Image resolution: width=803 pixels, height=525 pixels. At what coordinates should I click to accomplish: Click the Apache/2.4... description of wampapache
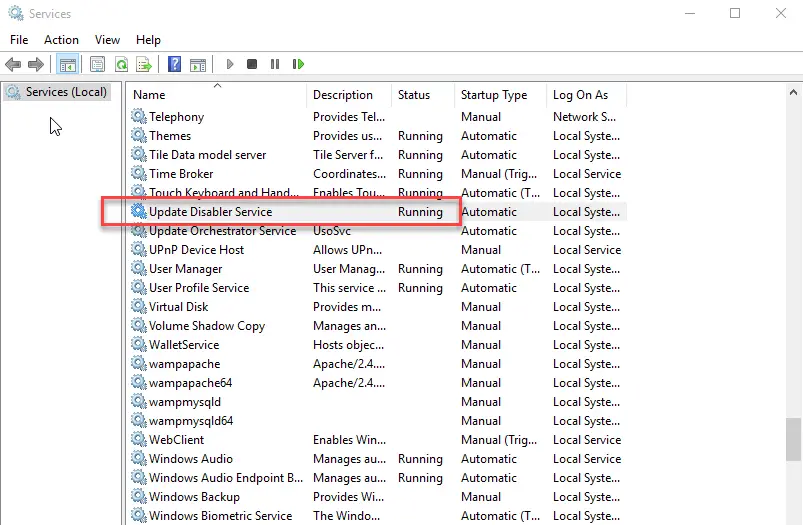tap(349, 364)
